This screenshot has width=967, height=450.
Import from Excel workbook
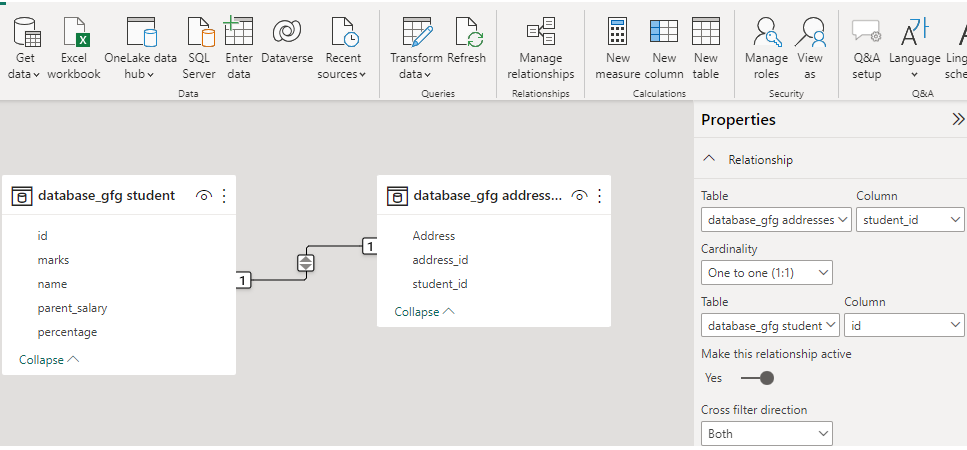(74, 49)
